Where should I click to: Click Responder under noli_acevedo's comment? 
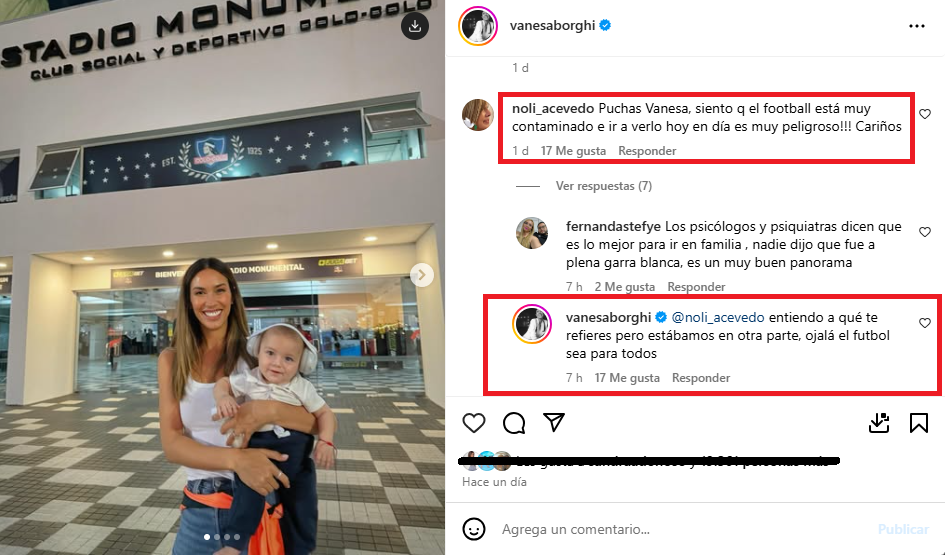point(647,151)
